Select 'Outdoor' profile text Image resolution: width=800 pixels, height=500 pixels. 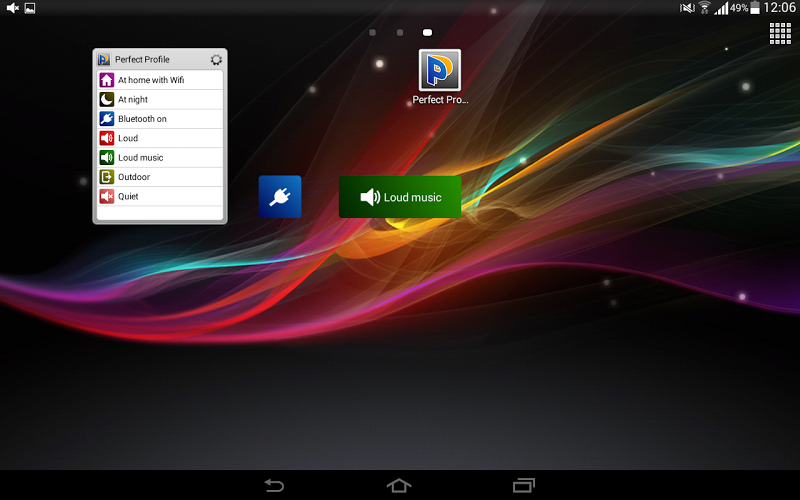(134, 177)
